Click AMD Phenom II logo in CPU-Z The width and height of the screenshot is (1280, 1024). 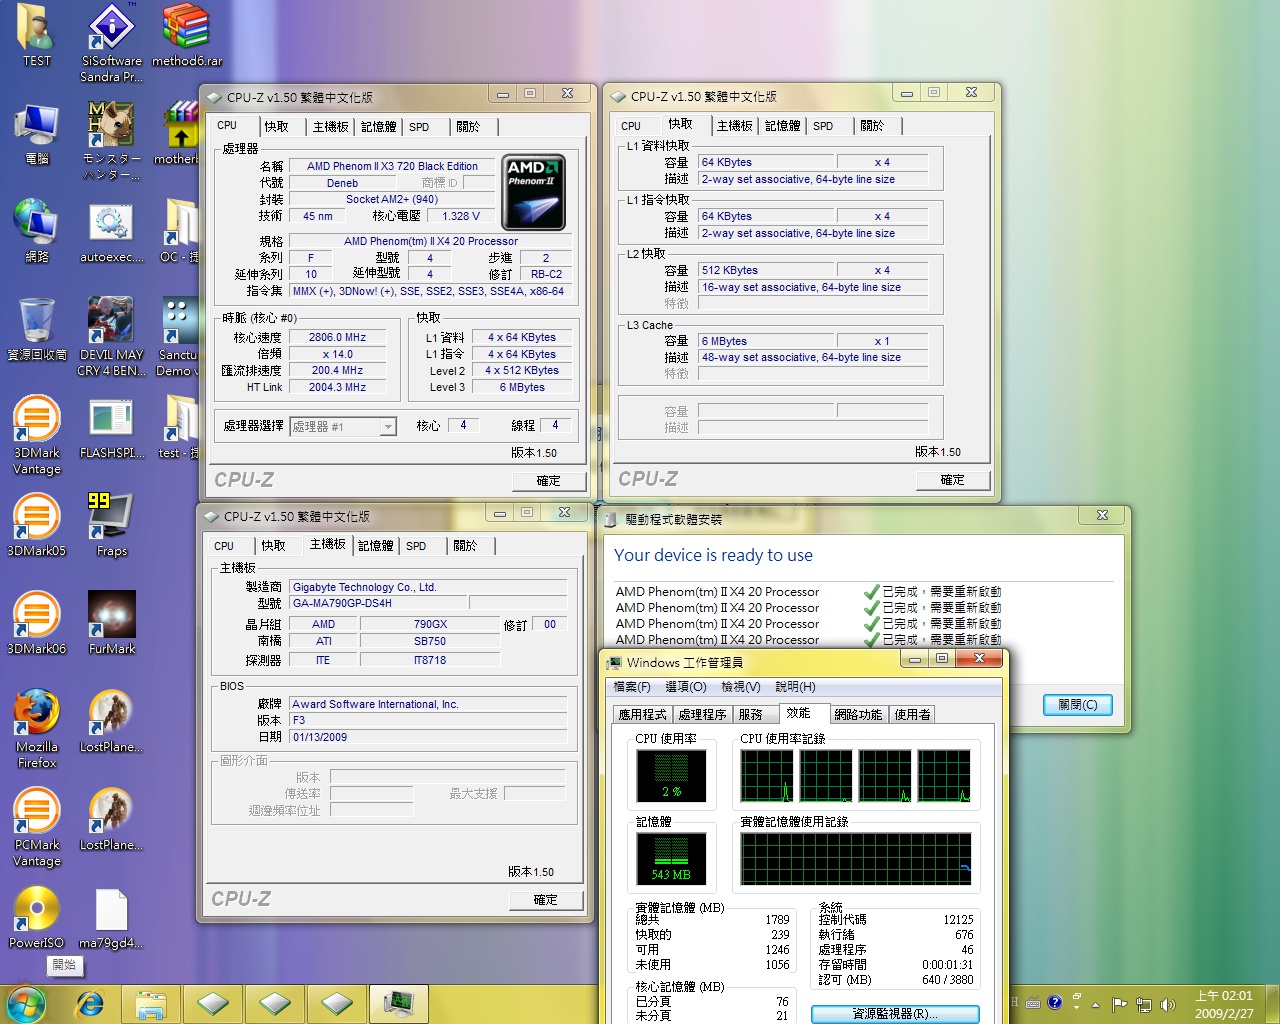click(534, 192)
